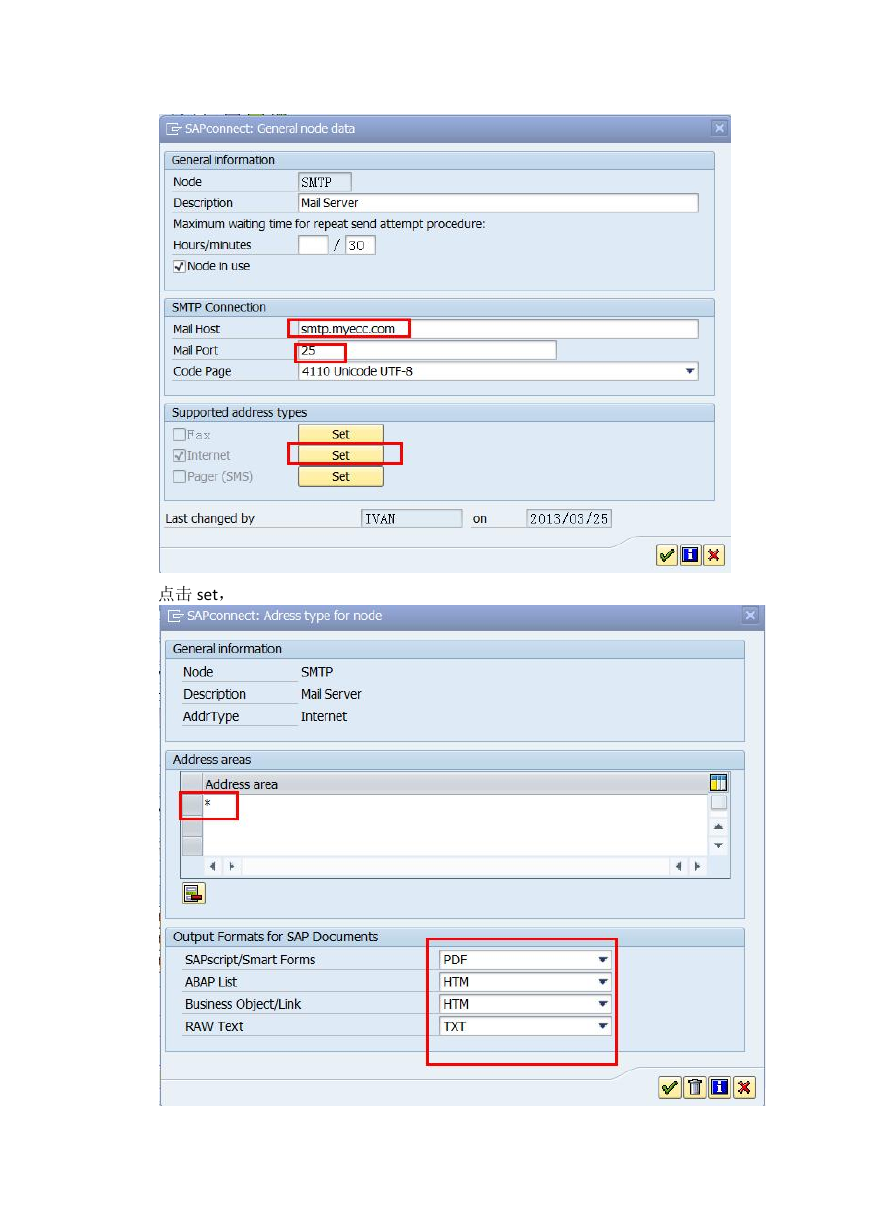The width and height of the screenshot is (869, 1228).
Task: Click the Hours input field
Action: click(x=313, y=245)
